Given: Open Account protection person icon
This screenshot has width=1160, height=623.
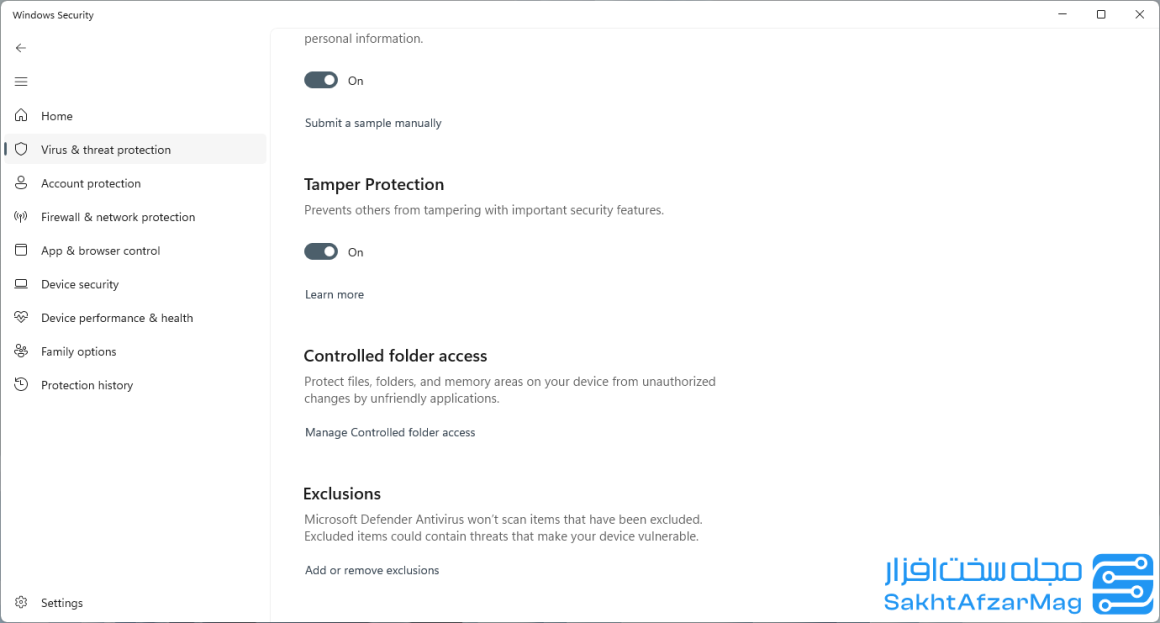Looking at the screenshot, I should point(21,183).
